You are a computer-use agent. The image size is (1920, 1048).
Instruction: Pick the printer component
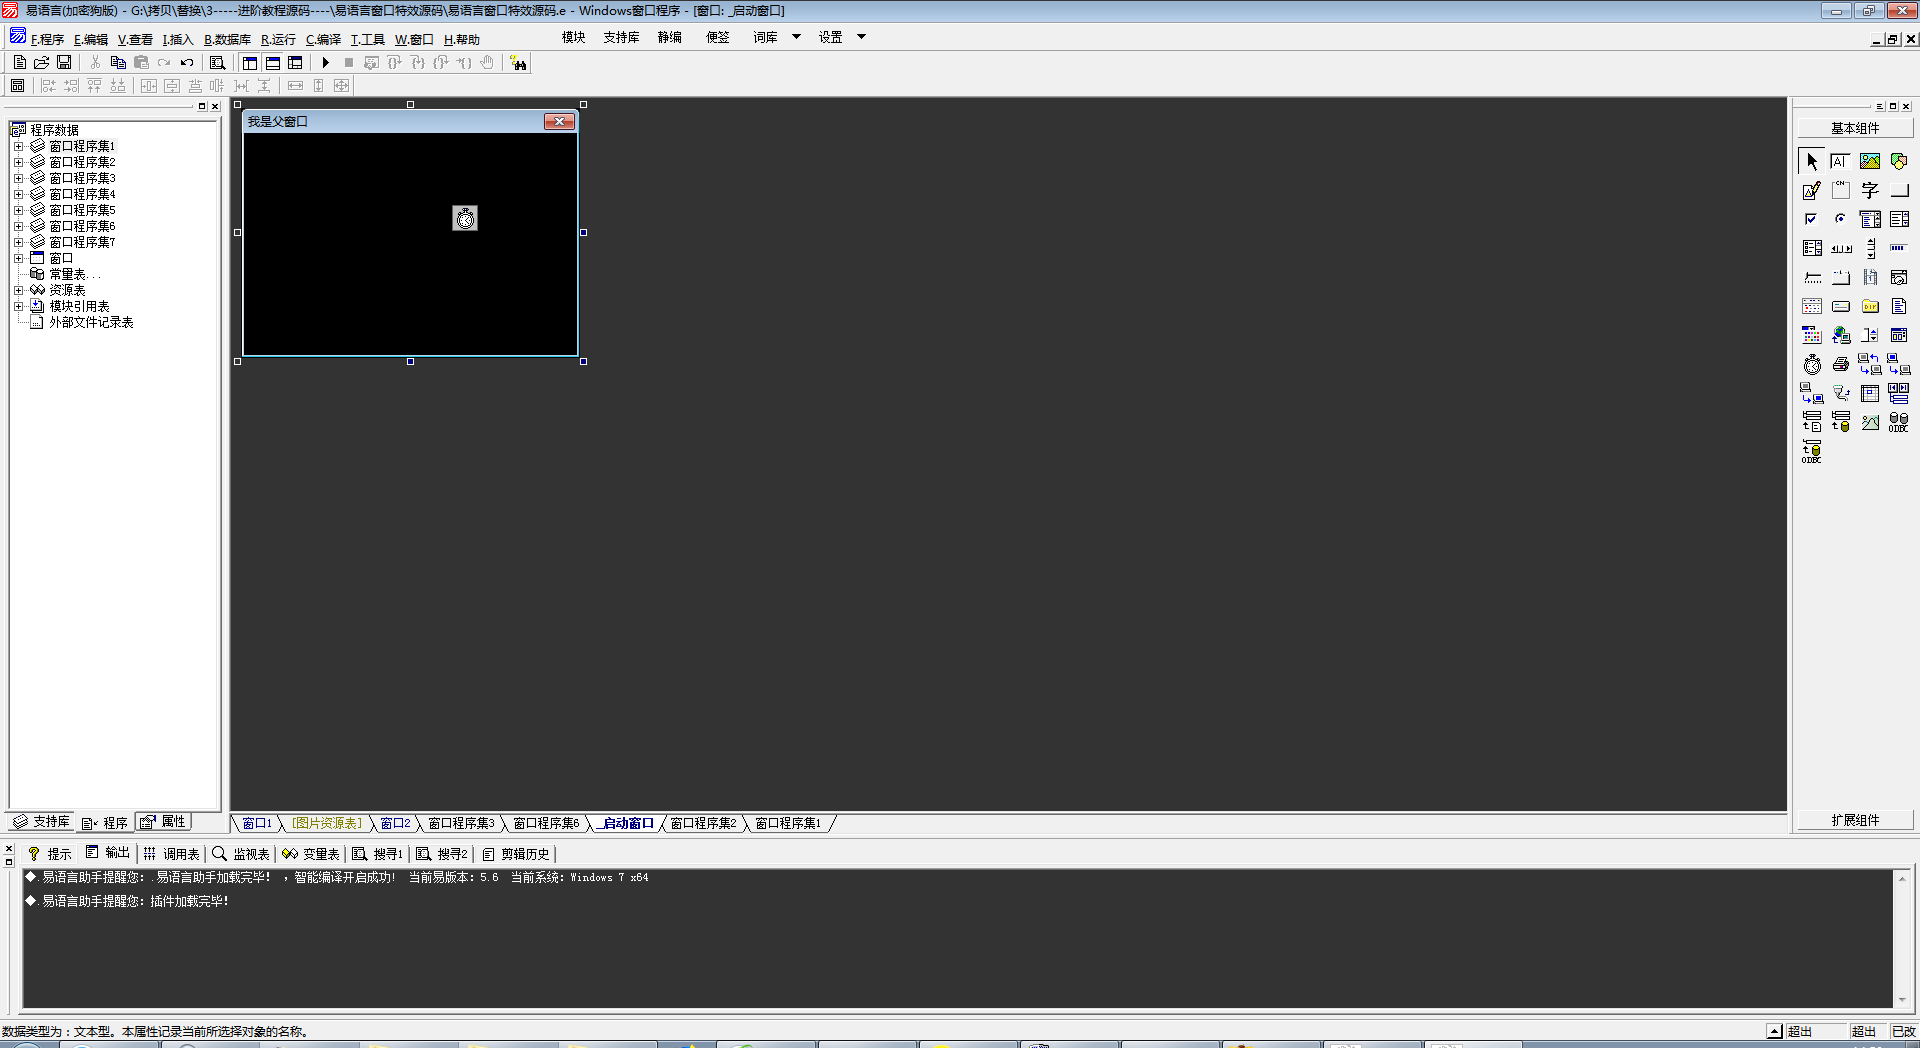pyautogui.click(x=1841, y=364)
